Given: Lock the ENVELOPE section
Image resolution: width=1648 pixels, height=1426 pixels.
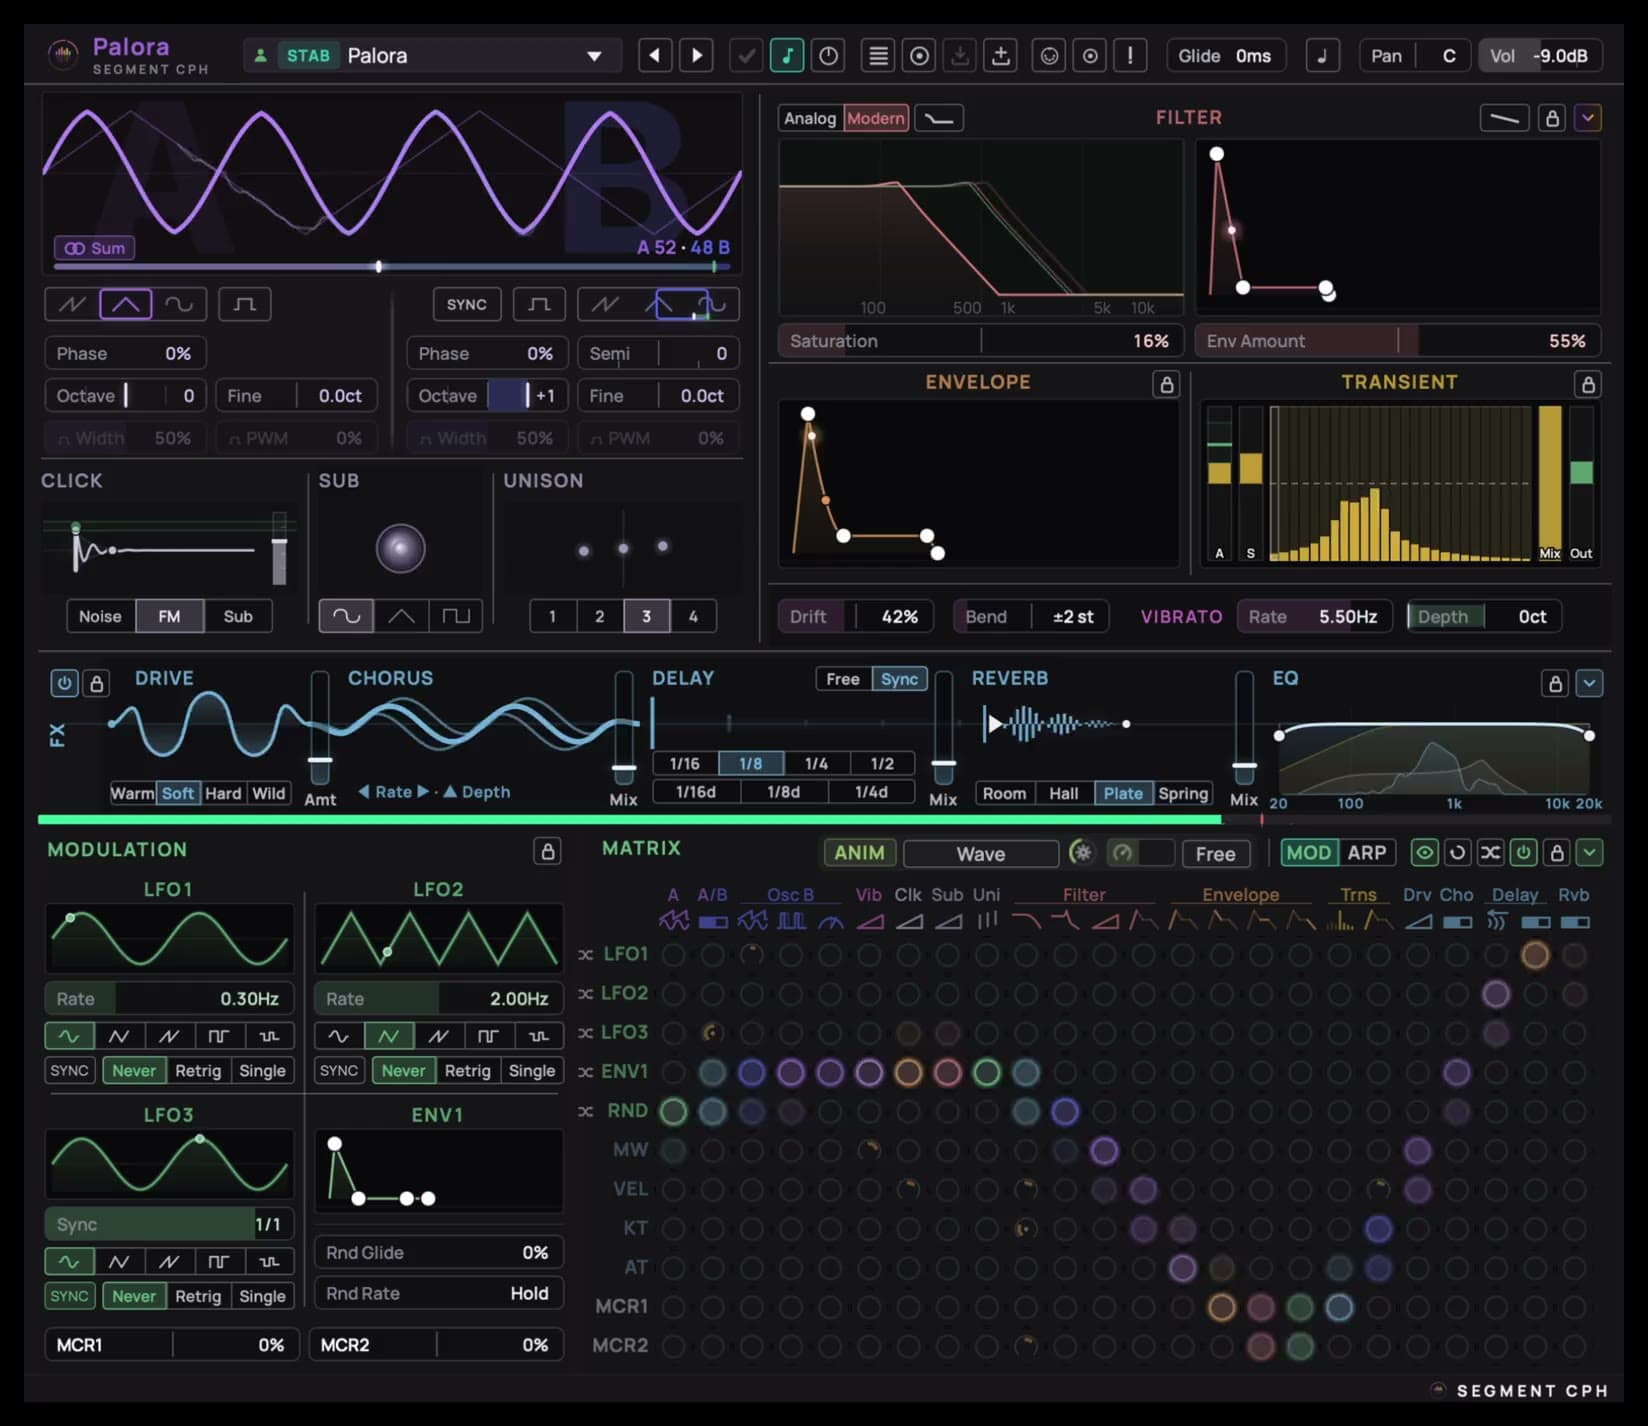Looking at the screenshot, I should coord(1166,384).
